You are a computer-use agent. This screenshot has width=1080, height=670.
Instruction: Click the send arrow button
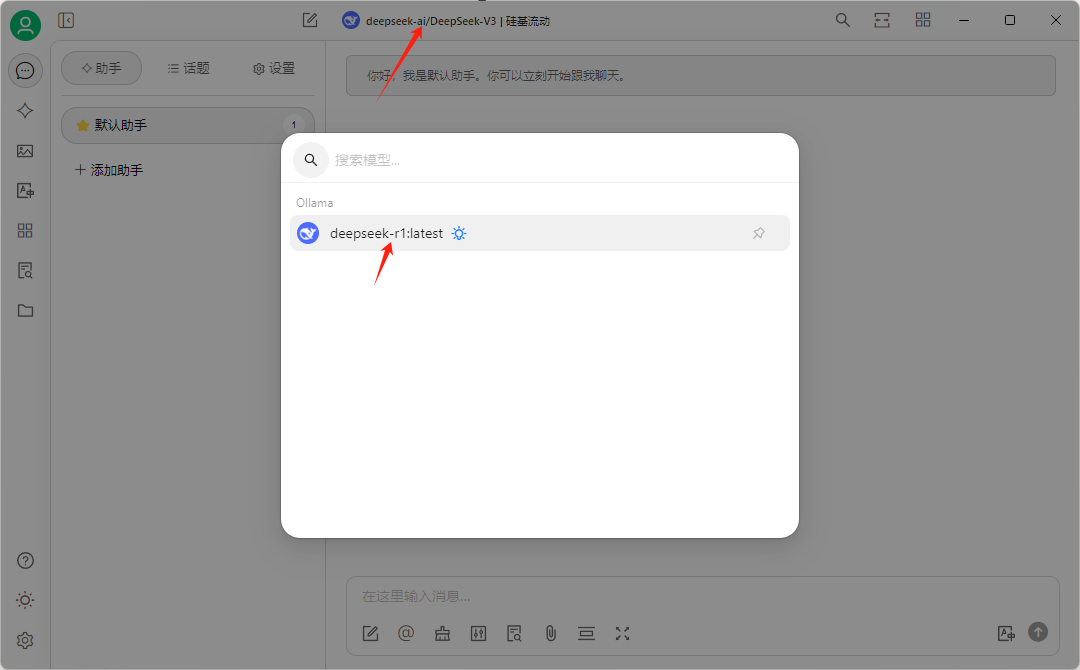[x=1038, y=631]
